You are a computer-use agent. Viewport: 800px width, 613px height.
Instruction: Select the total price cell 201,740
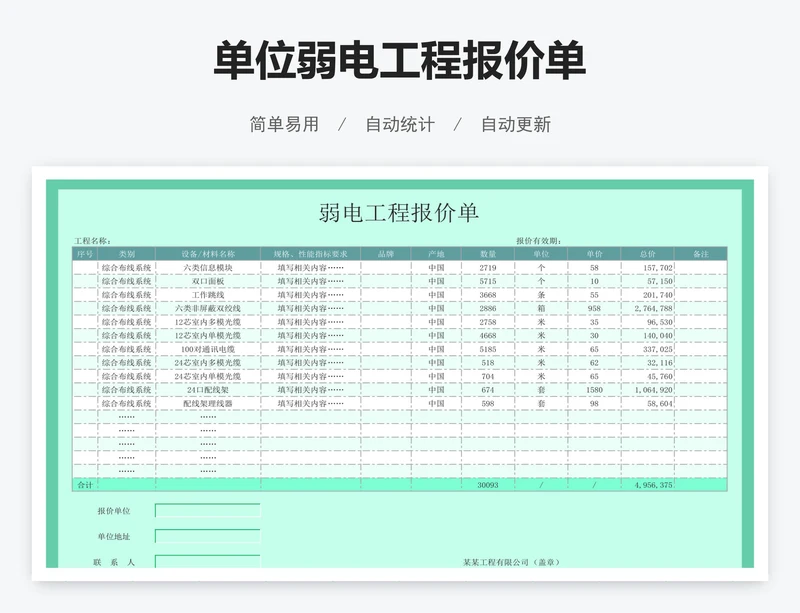point(647,295)
